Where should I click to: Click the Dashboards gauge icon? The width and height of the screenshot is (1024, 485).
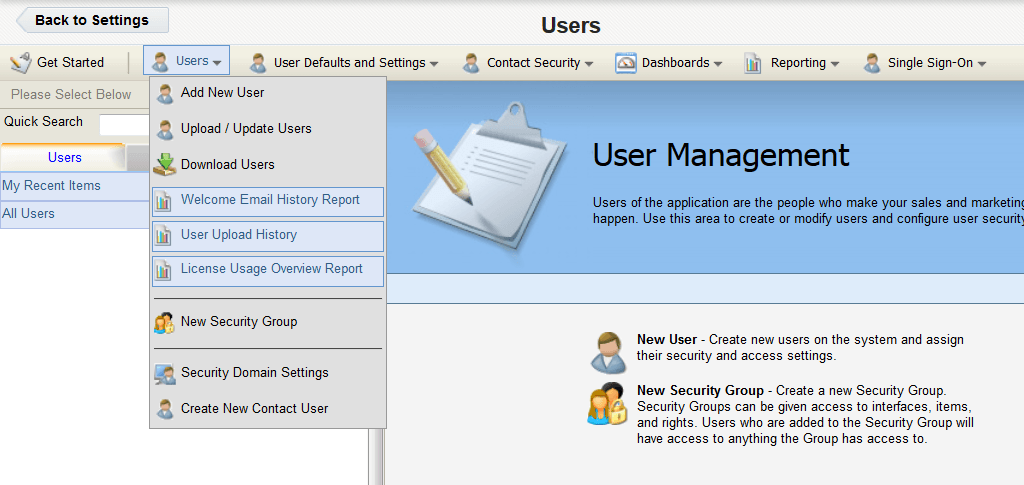pyautogui.click(x=626, y=63)
